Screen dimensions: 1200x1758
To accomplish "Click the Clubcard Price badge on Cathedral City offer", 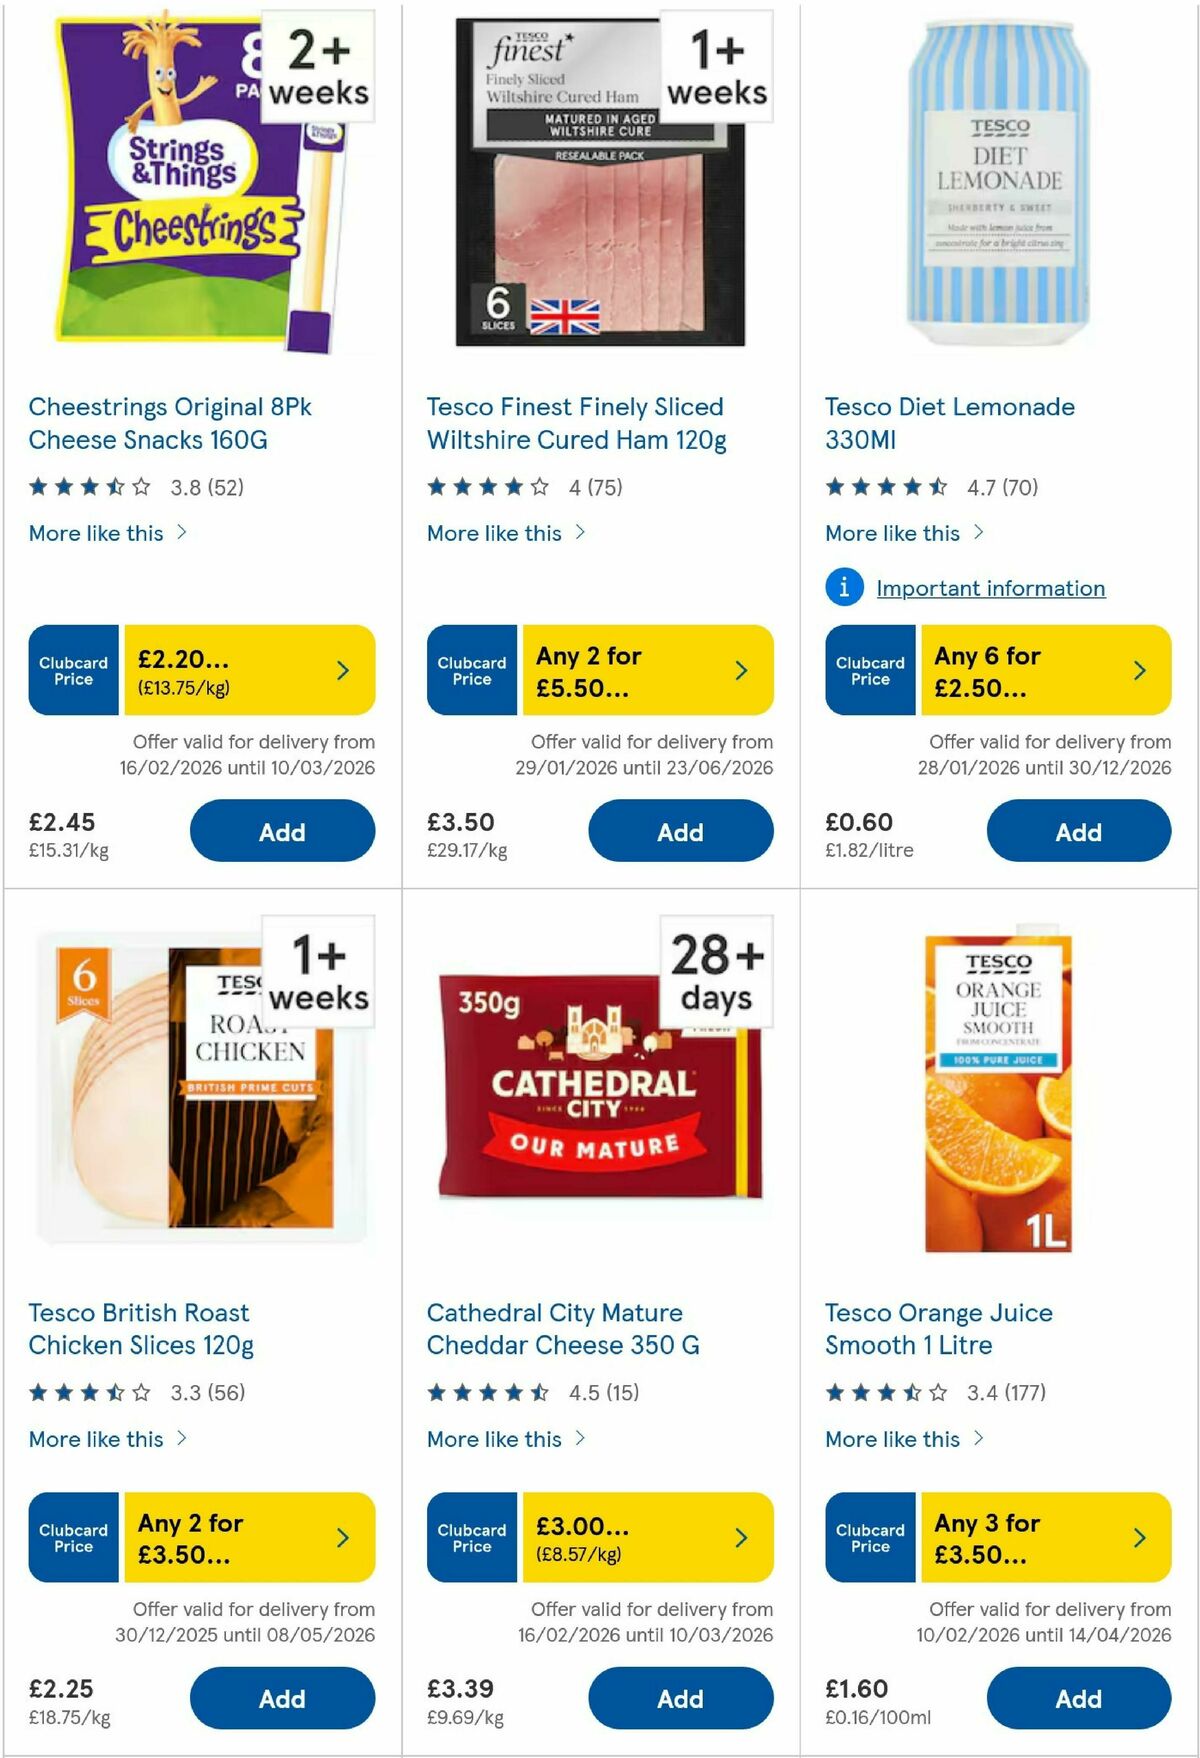I will click(x=470, y=1537).
